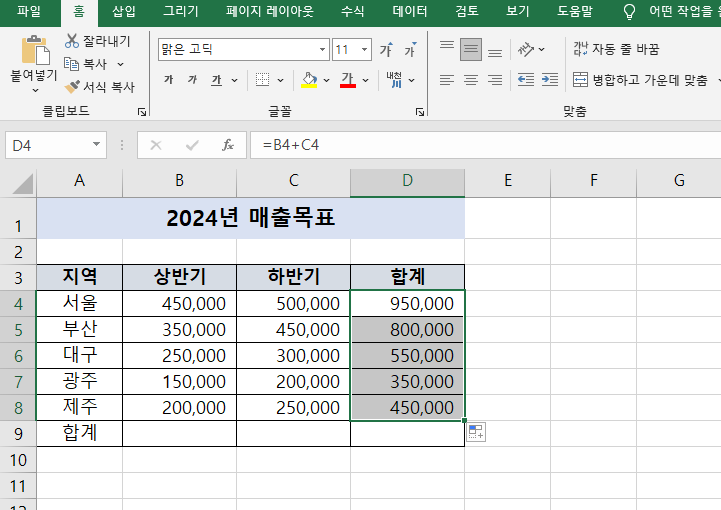Image resolution: width=721 pixels, height=510 pixels.
Task: Click the lightbulb Tell Me icon
Action: pos(629,11)
